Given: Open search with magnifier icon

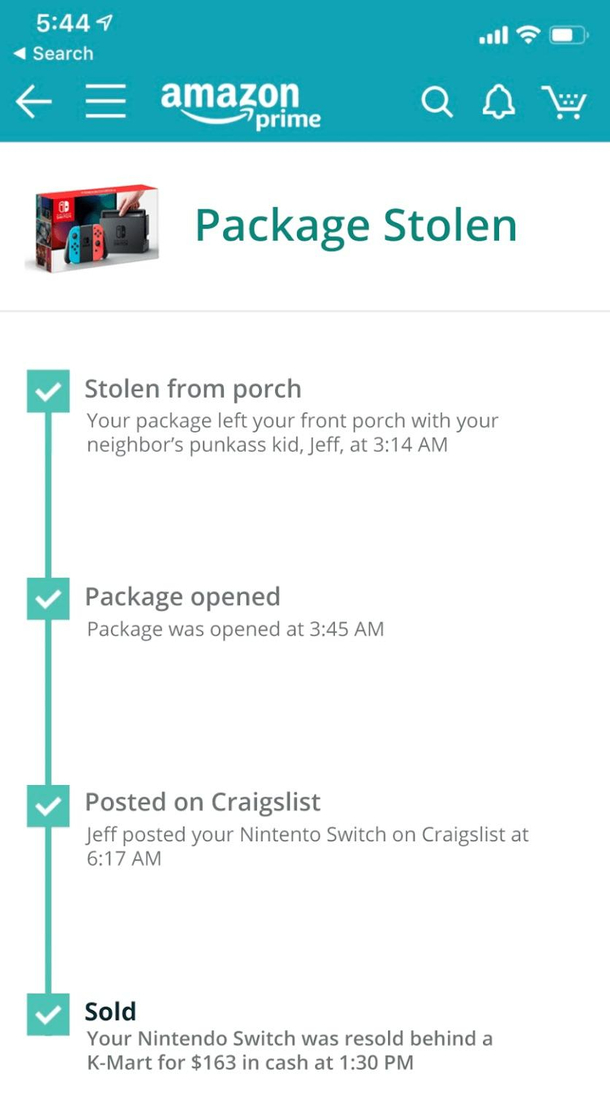Looking at the screenshot, I should coord(437,102).
